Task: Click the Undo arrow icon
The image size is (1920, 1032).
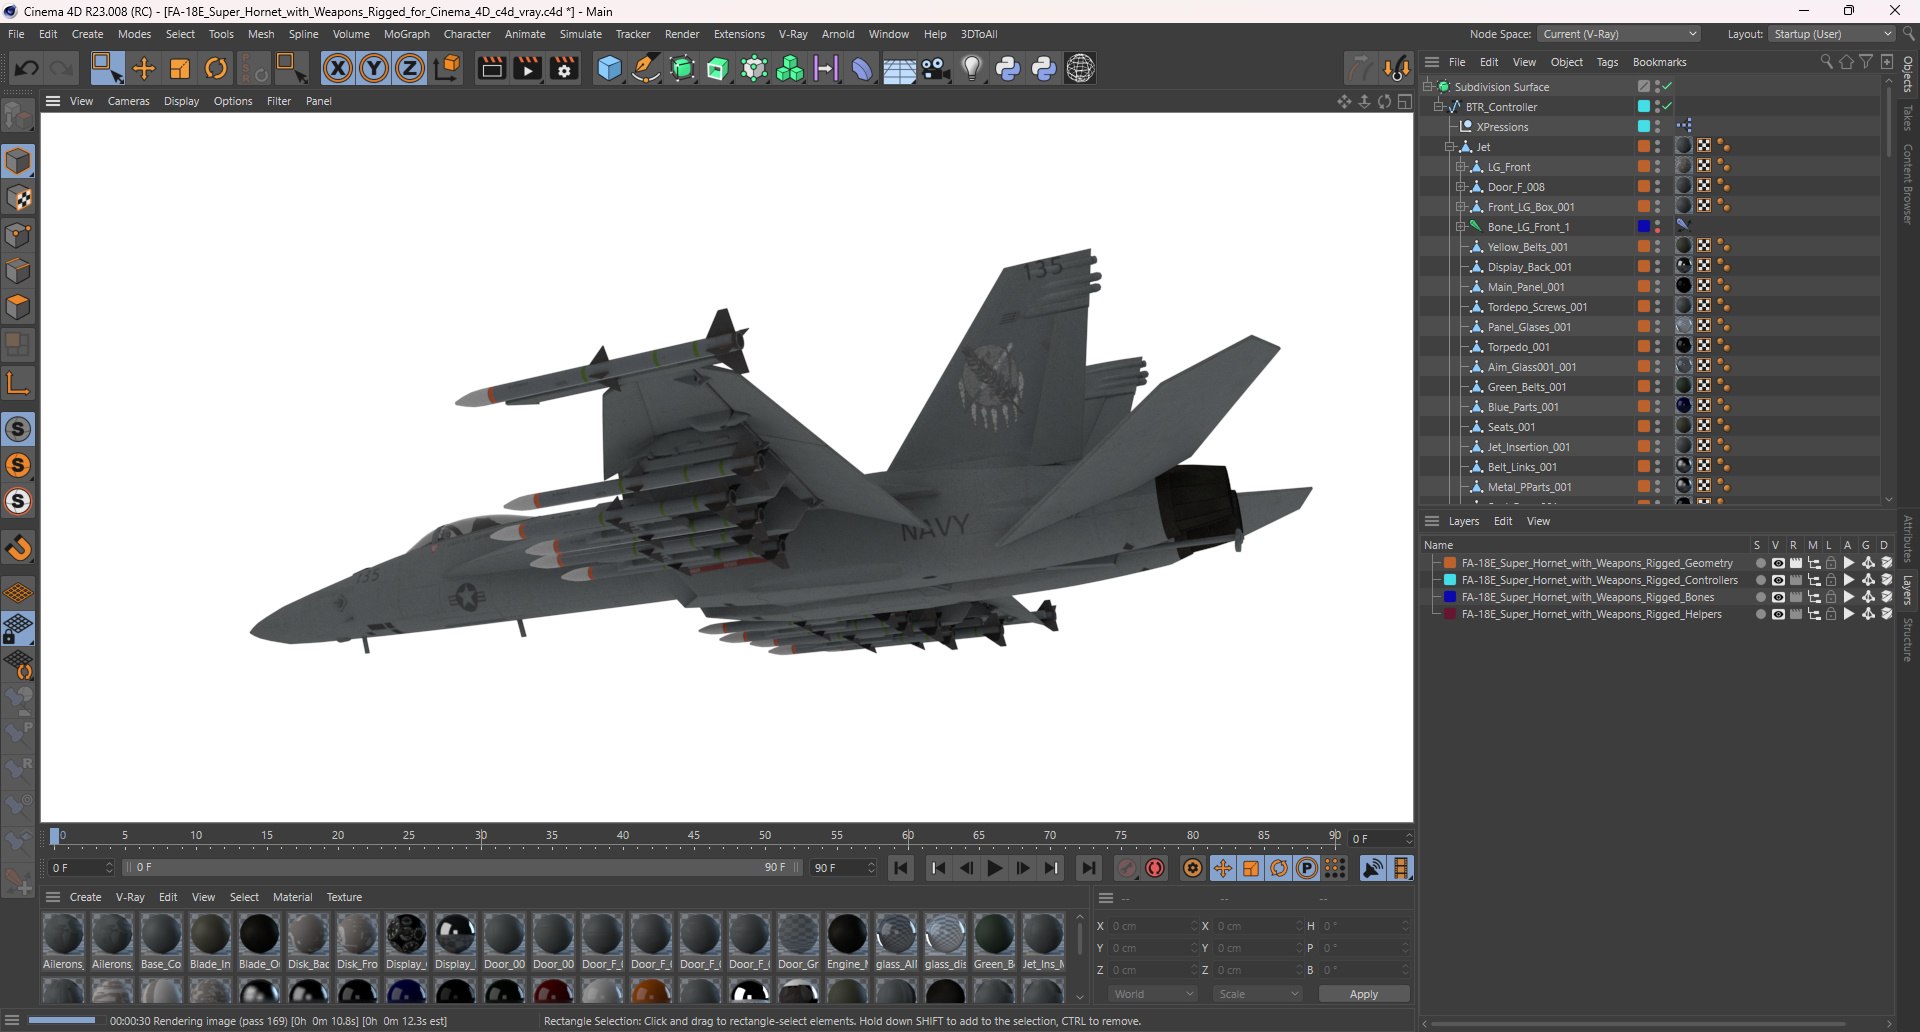Action: pos(27,68)
